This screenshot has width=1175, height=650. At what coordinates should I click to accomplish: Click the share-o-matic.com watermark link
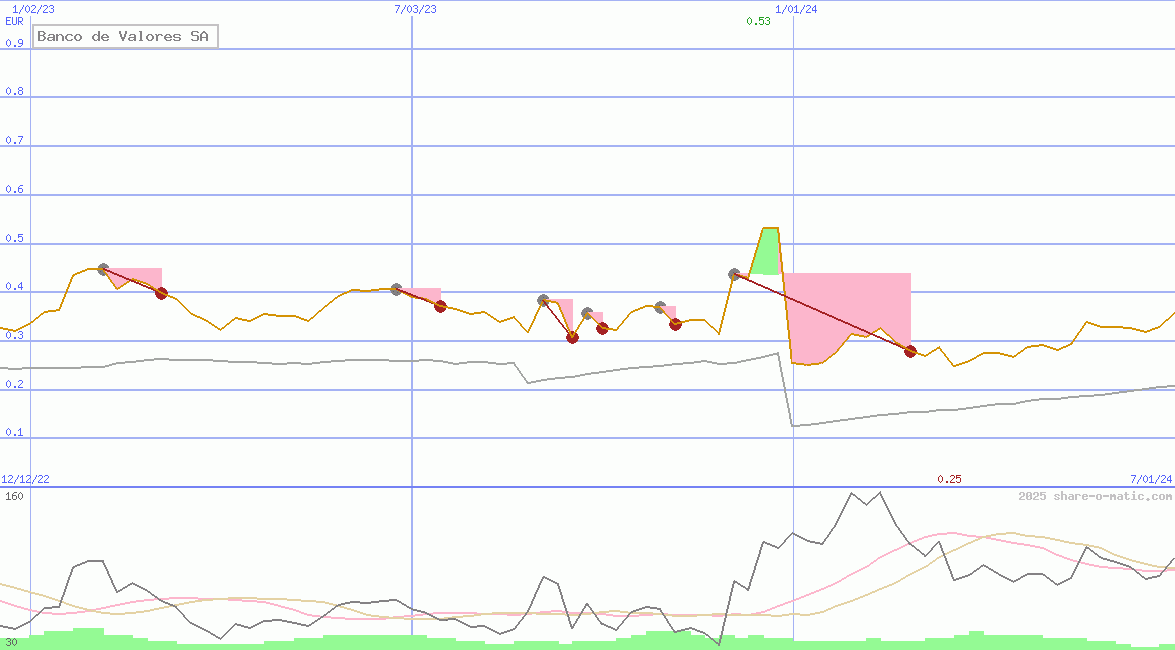tap(1095, 496)
